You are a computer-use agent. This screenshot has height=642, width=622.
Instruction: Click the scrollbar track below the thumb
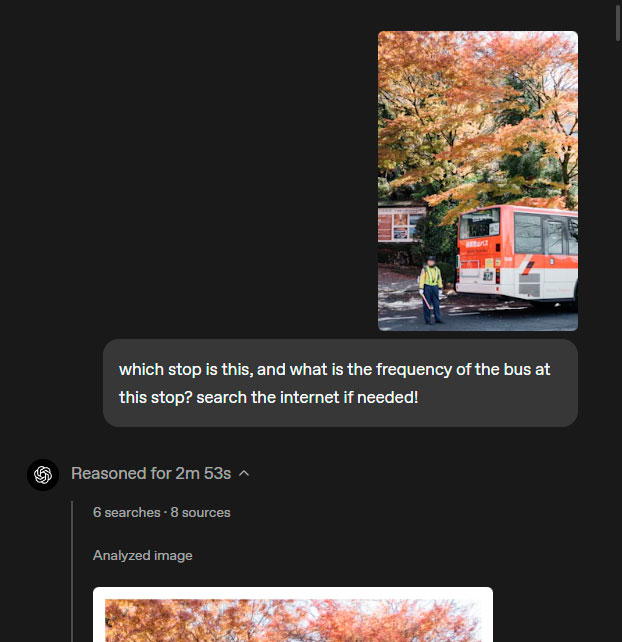coord(618,328)
